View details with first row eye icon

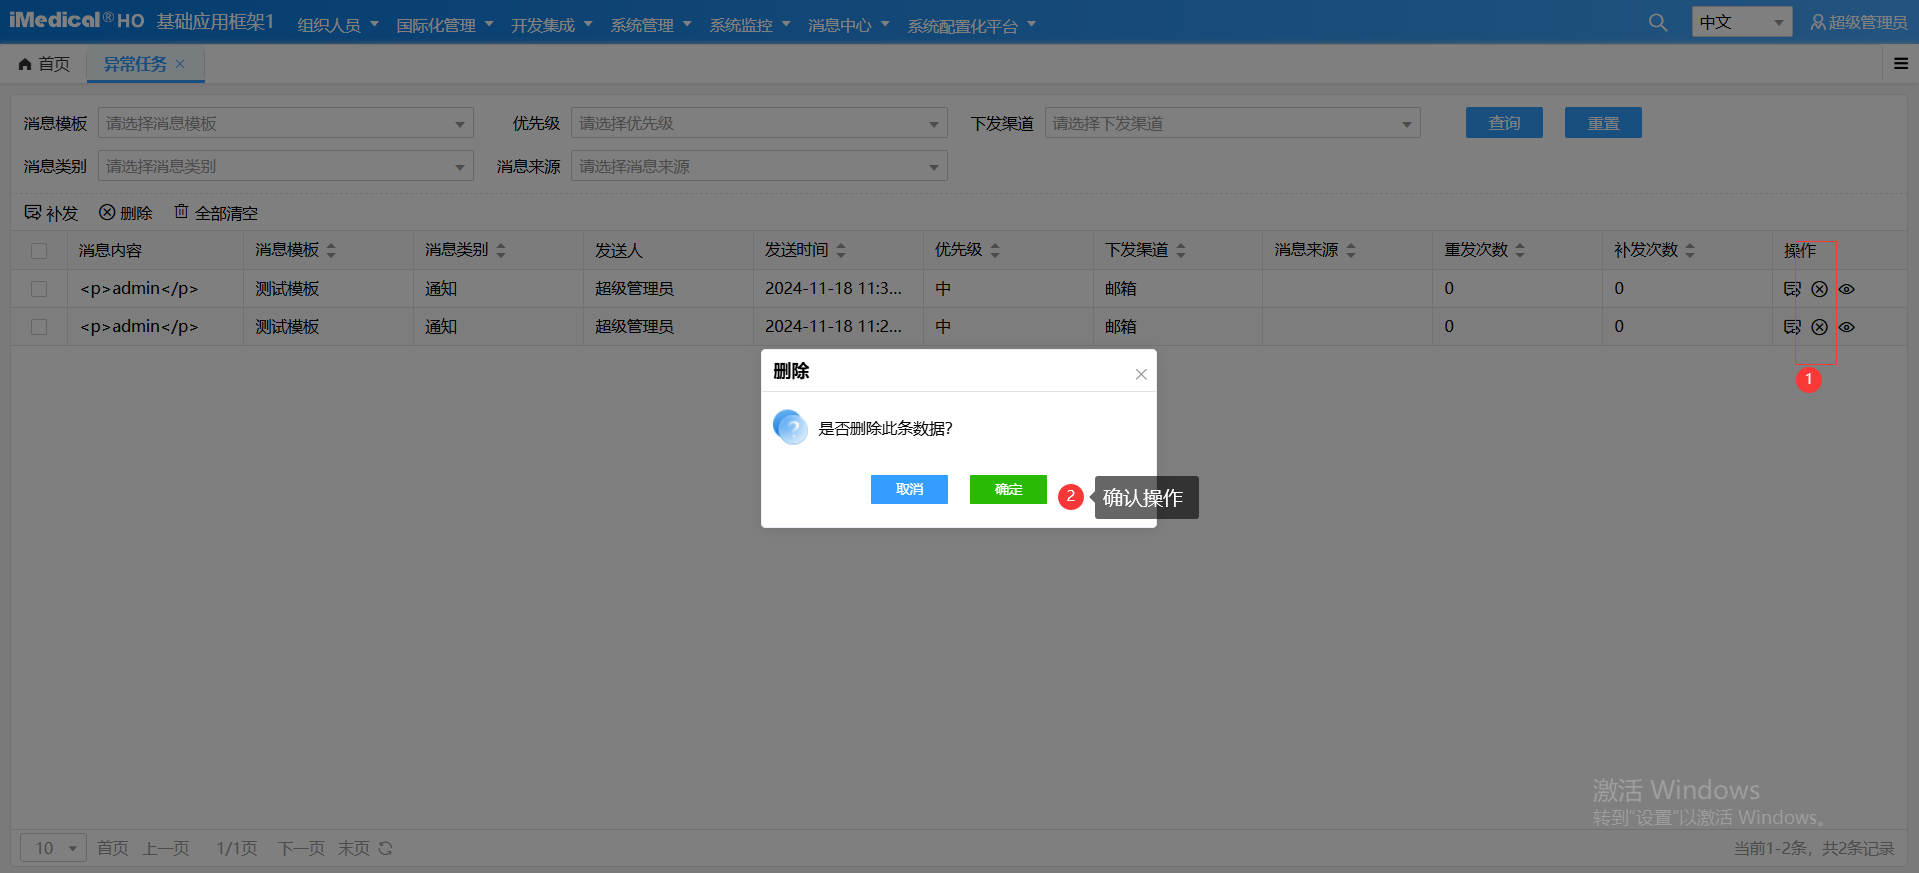(x=1846, y=289)
